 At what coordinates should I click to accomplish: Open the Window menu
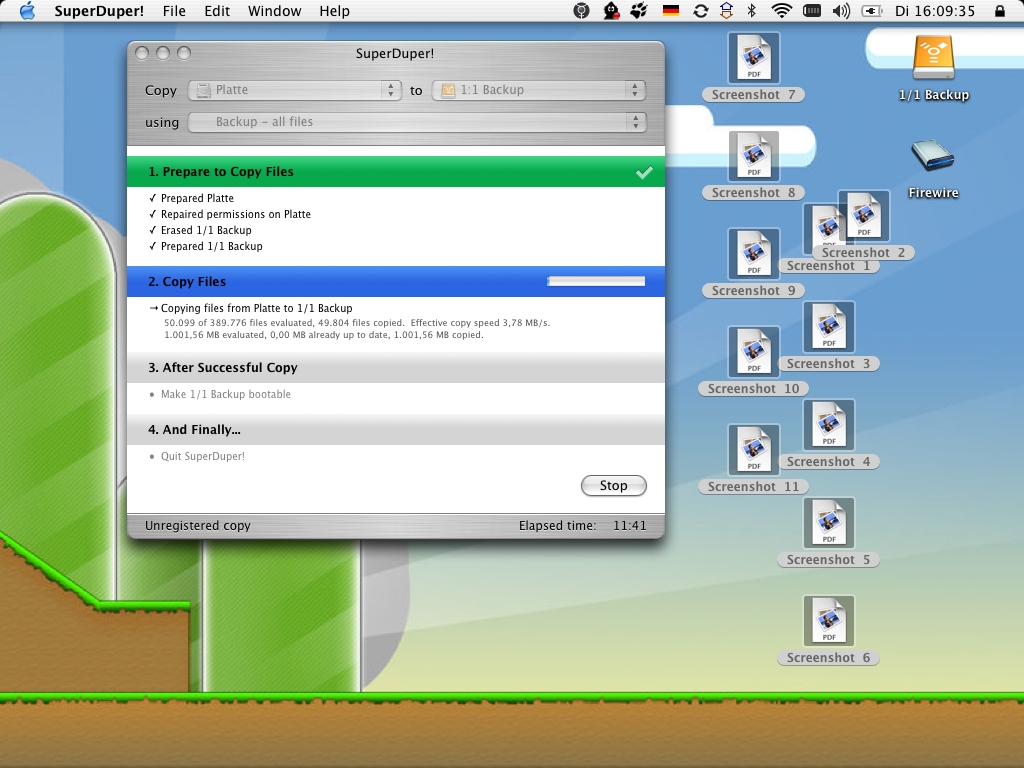(x=274, y=11)
